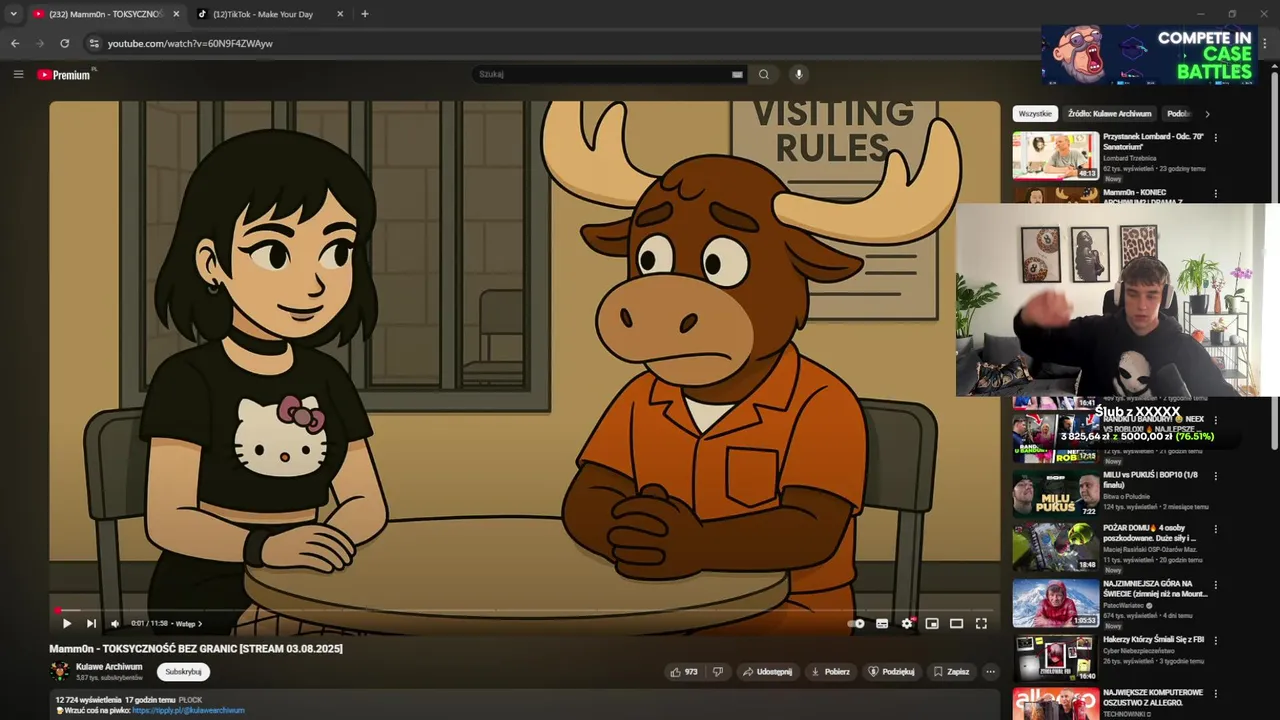Screen dimensions: 1280x720
Task: Subscribe using the Subskrybuj button
Action: pos(183,672)
